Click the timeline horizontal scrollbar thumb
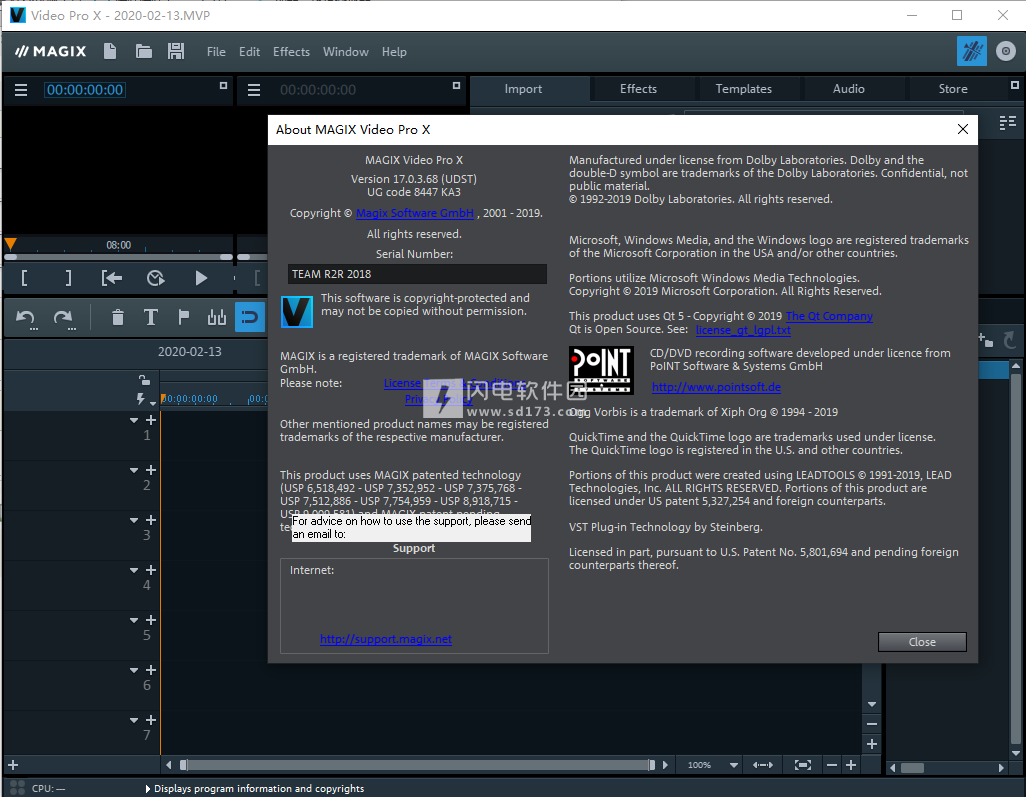1026x797 pixels. (x=417, y=765)
